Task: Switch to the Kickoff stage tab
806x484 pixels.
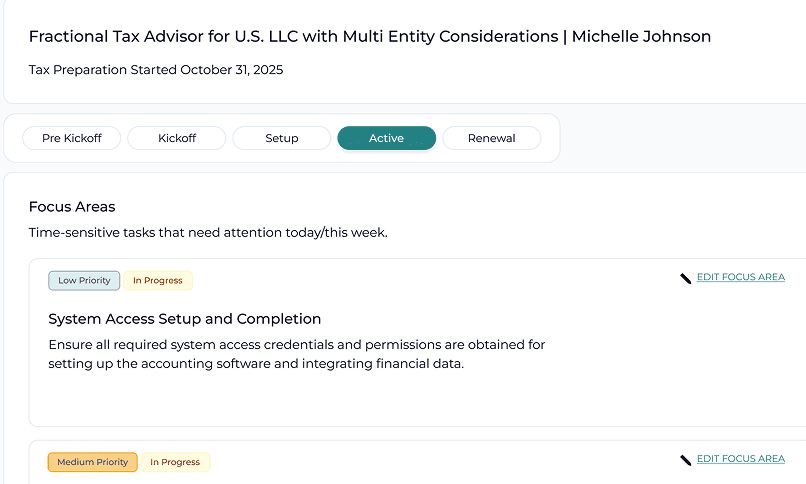Action: point(177,138)
